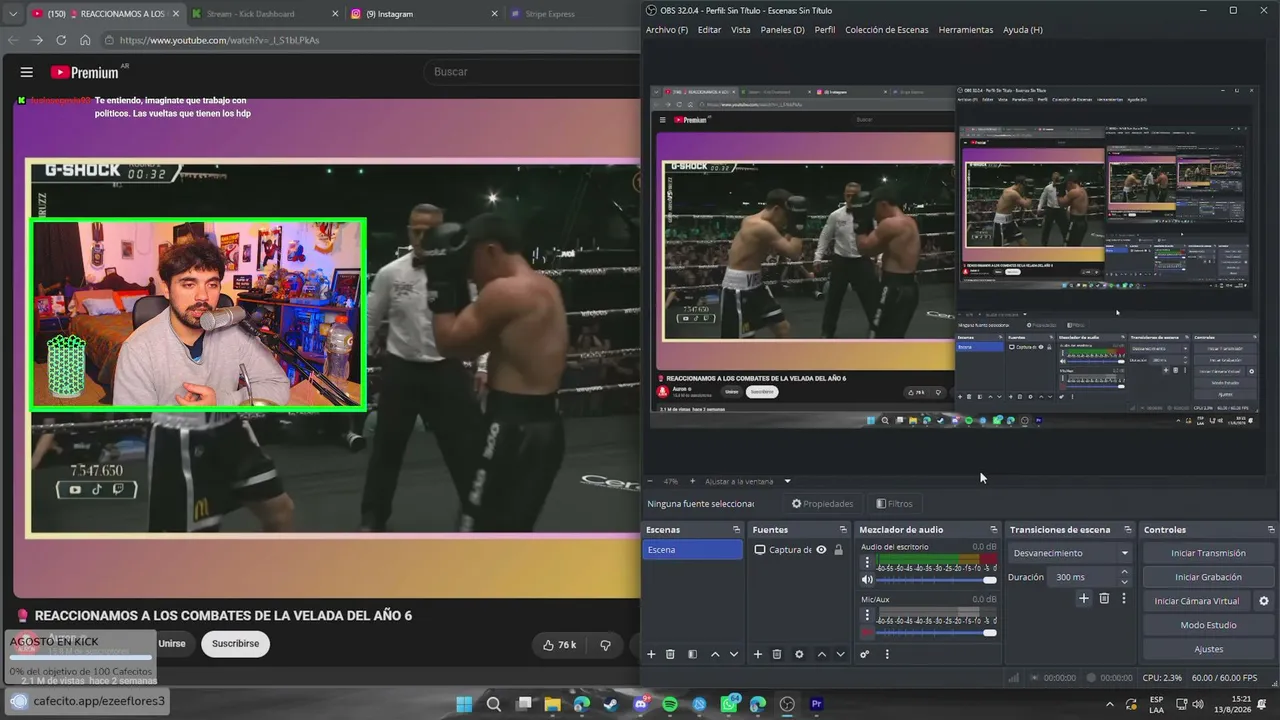Image resolution: width=1280 pixels, height=720 pixels.
Task: Enable Modo Estudio
Action: pyautogui.click(x=1209, y=625)
